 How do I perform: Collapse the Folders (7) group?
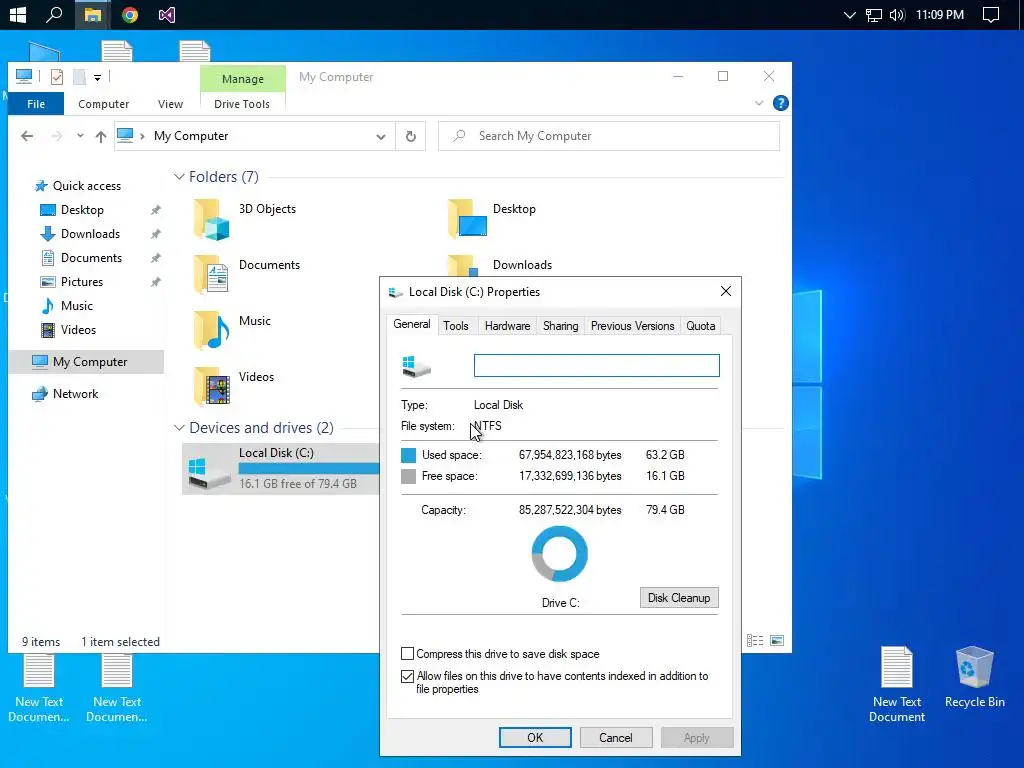pos(179,177)
